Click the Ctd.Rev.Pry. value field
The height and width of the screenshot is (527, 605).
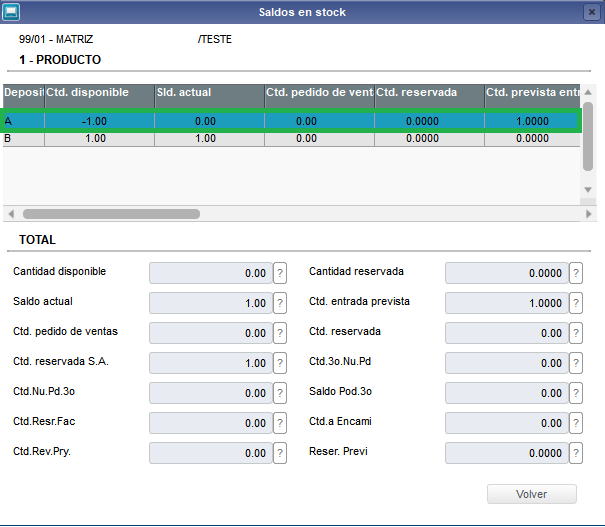click(x=211, y=453)
